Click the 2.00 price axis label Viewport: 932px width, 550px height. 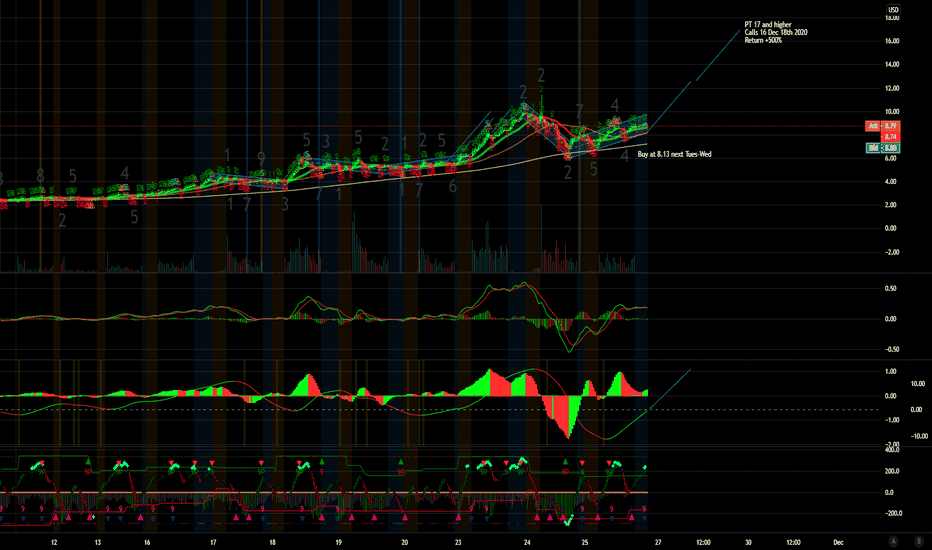890,205
